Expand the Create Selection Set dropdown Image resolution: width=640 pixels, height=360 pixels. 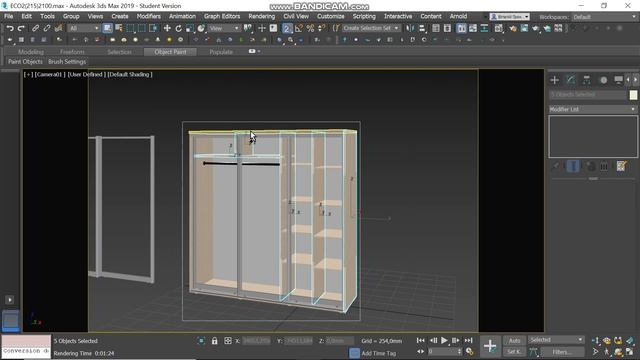pyautogui.click(x=371, y=28)
